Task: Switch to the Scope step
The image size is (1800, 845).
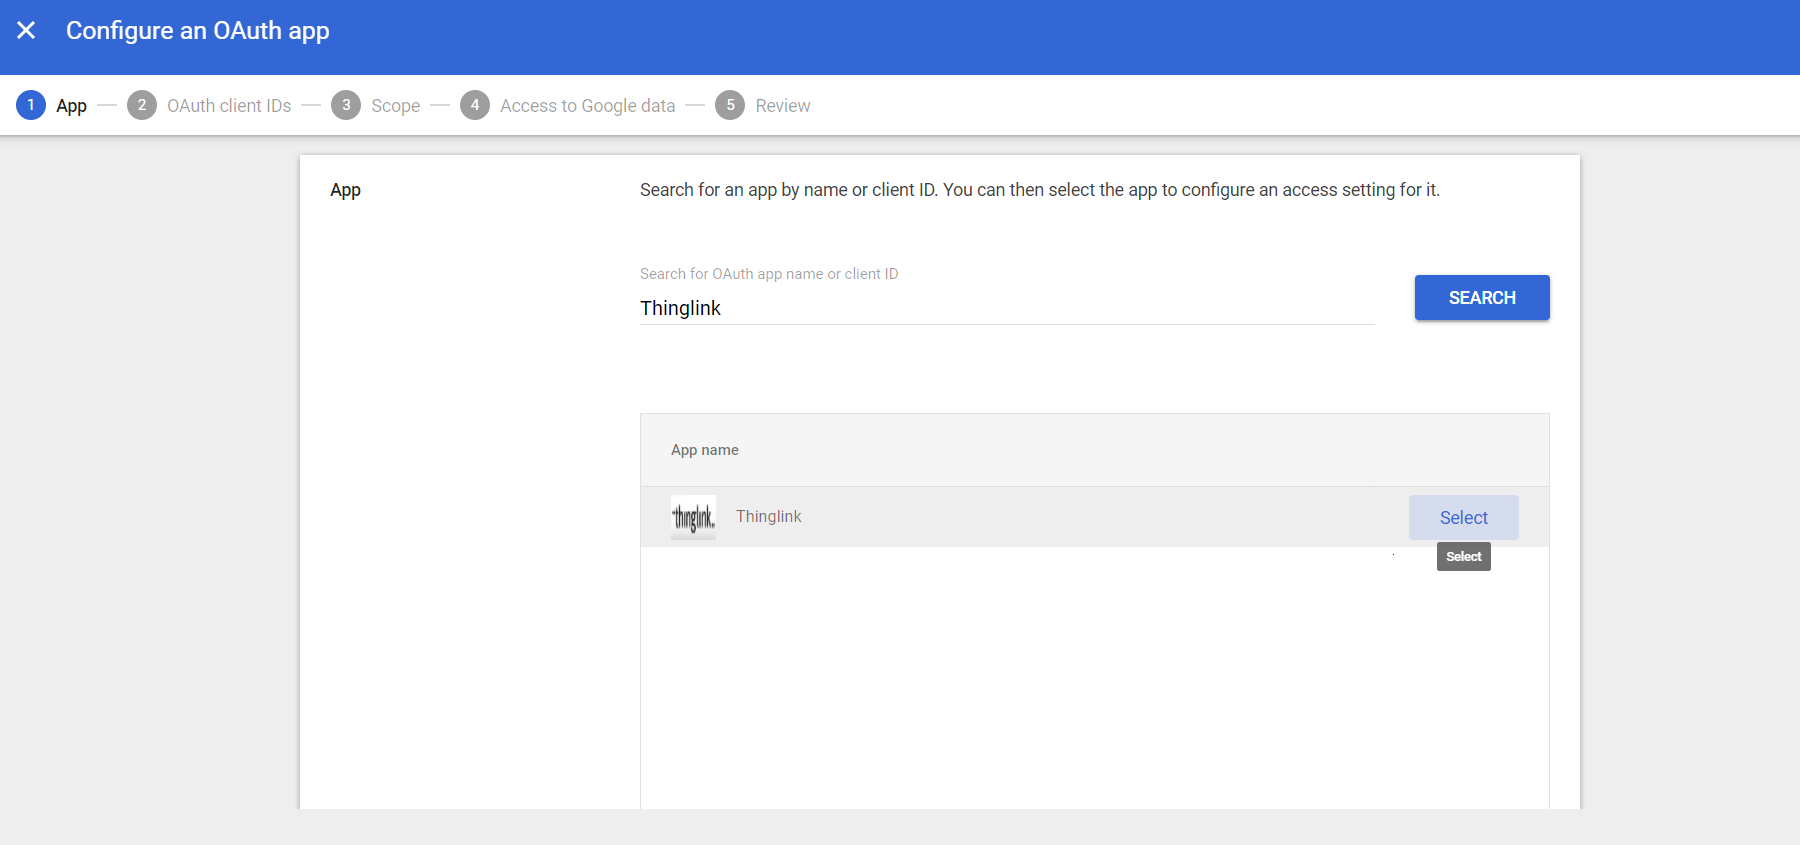Action: point(395,105)
